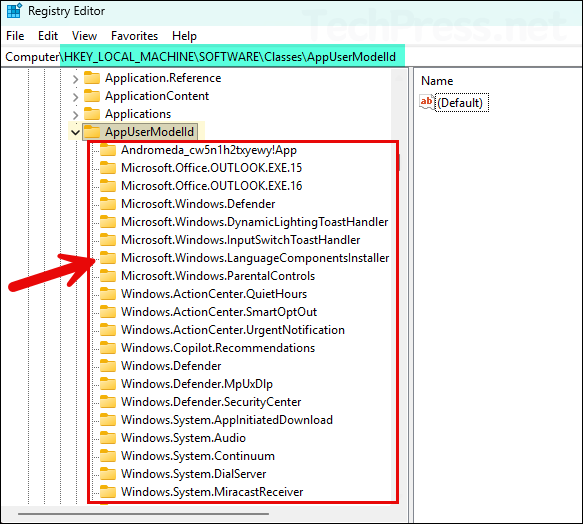Select the (Default) value entry

[461, 102]
